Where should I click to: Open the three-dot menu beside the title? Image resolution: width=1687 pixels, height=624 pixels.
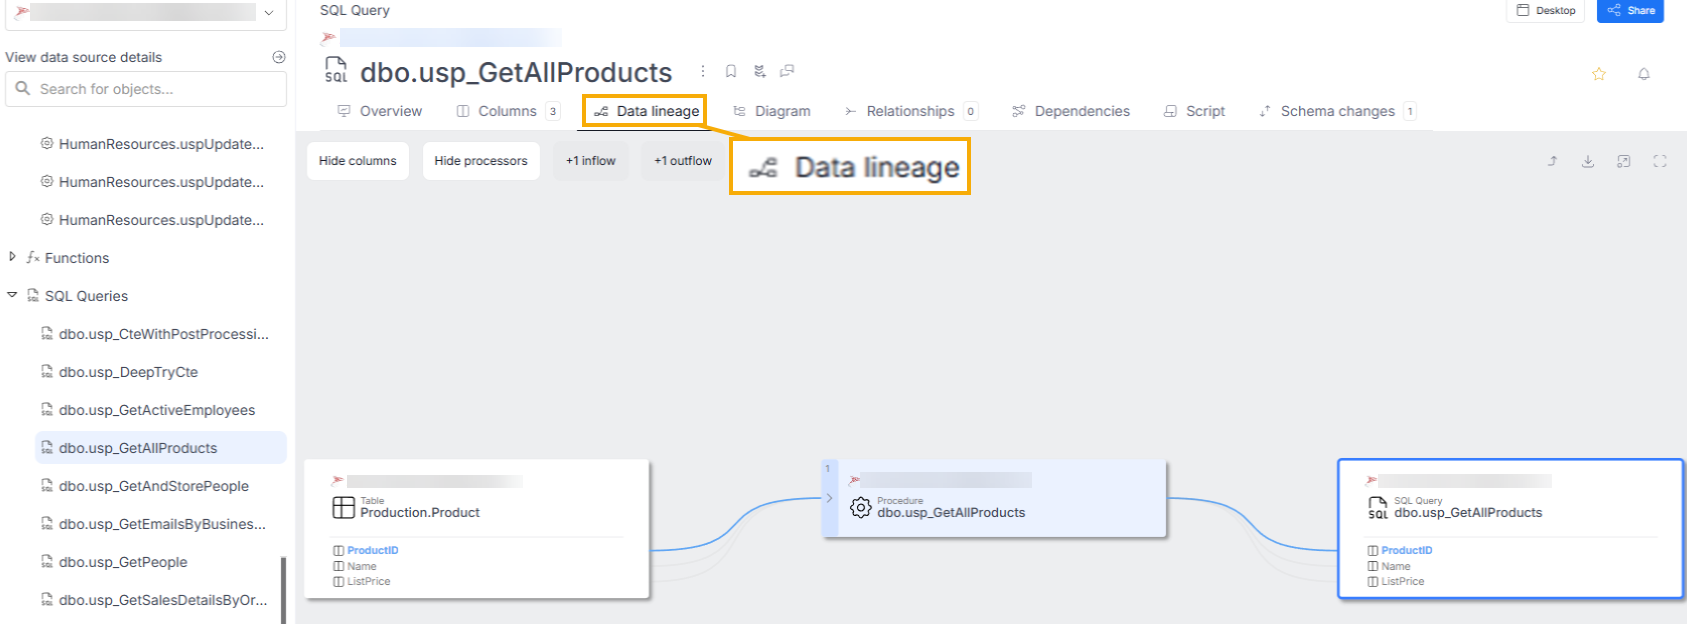click(x=703, y=71)
